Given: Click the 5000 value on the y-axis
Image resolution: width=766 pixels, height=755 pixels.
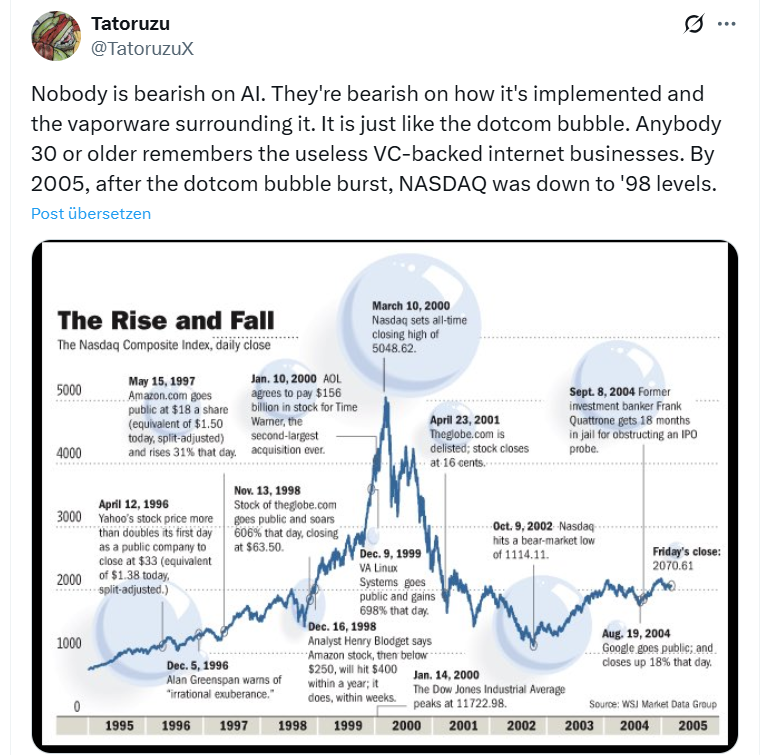Looking at the screenshot, I should pos(67,390).
